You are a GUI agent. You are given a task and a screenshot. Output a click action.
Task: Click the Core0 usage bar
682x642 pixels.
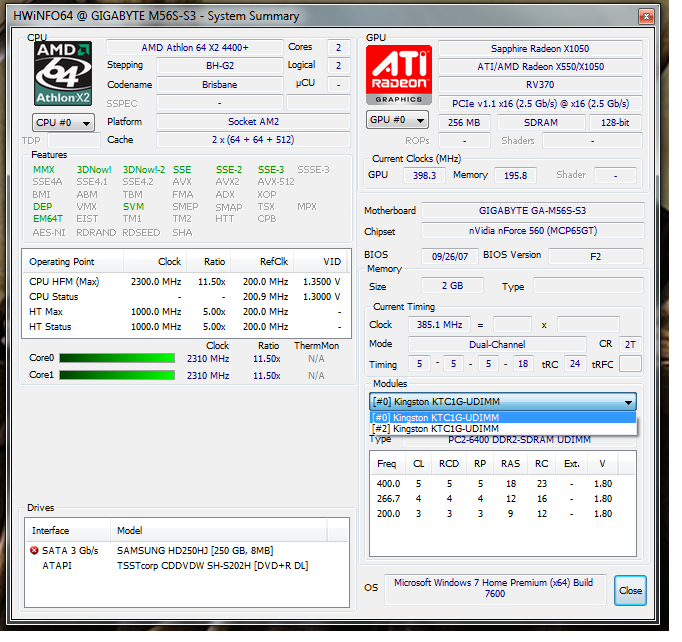click(x=117, y=358)
